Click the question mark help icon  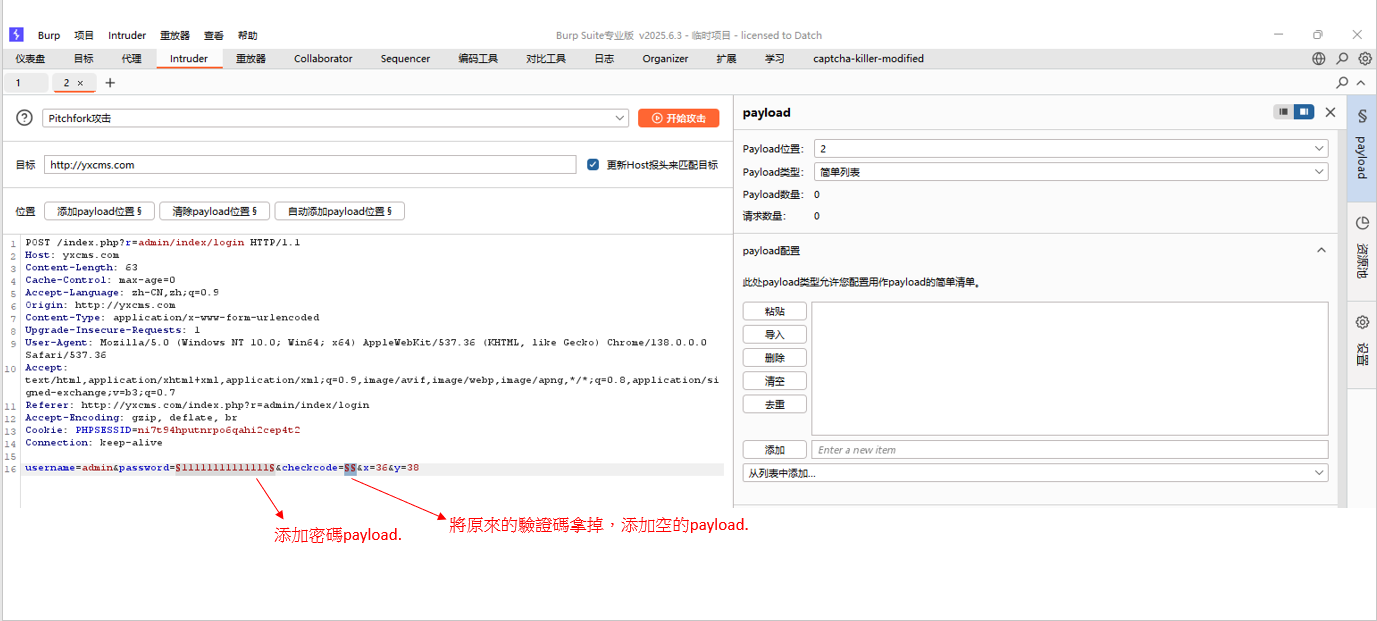point(25,118)
